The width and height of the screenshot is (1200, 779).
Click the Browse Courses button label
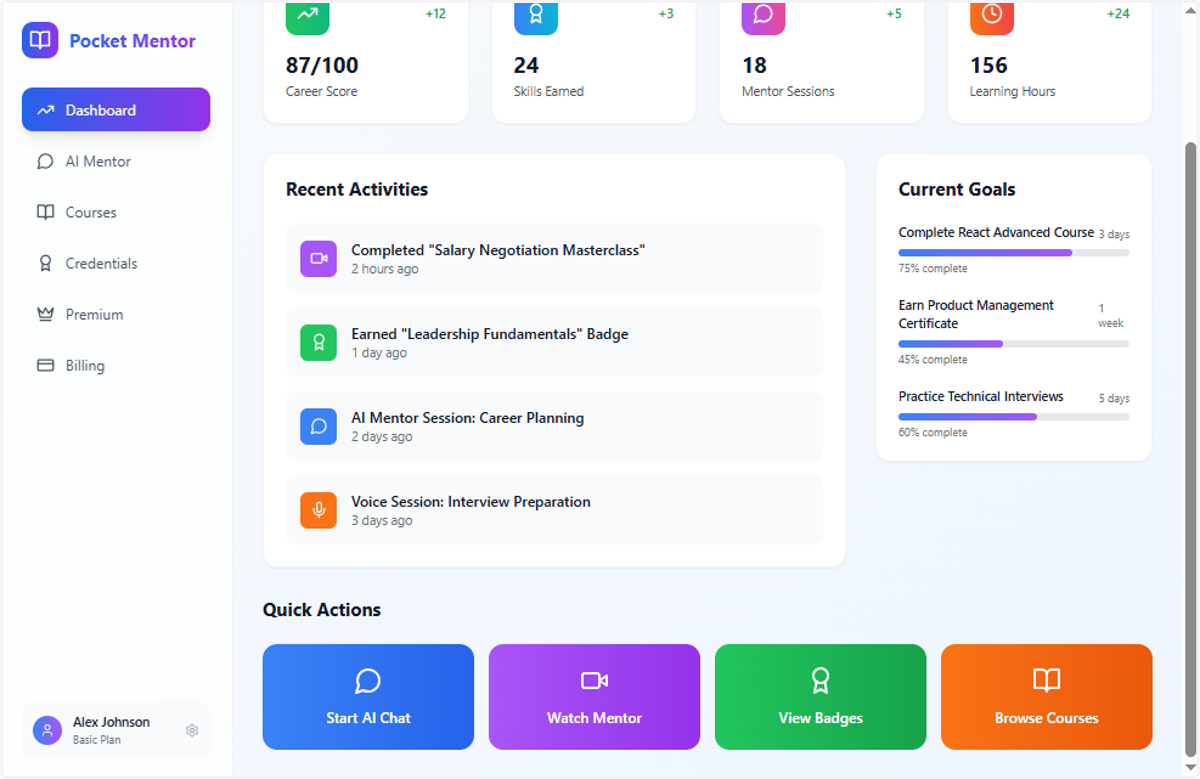(1046, 718)
